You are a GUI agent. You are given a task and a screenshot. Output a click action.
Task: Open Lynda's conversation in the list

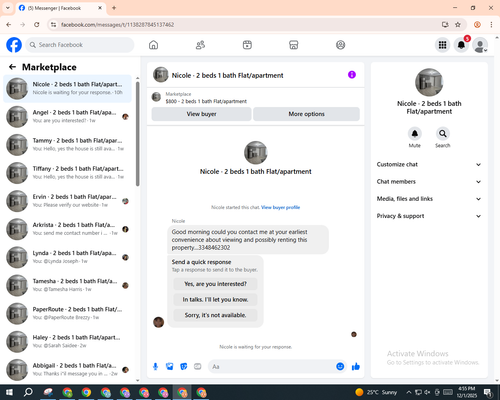[x=68, y=257]
